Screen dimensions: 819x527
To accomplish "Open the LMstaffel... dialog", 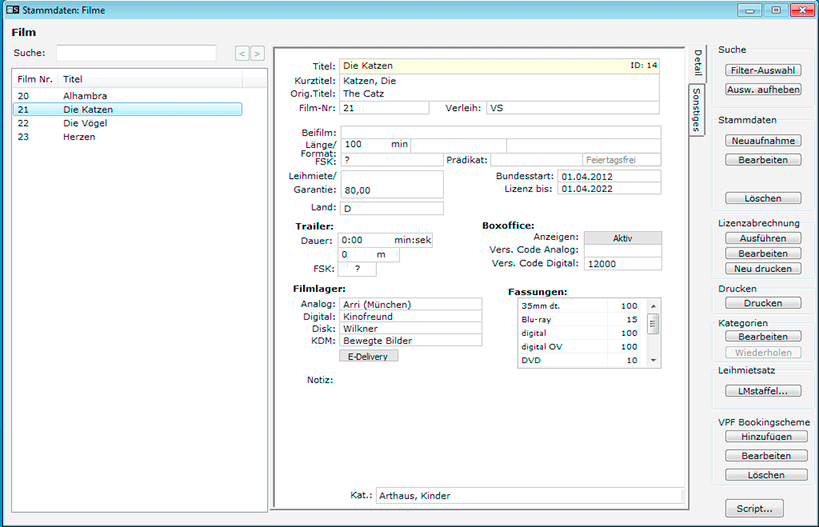I will tap(763, 391).
